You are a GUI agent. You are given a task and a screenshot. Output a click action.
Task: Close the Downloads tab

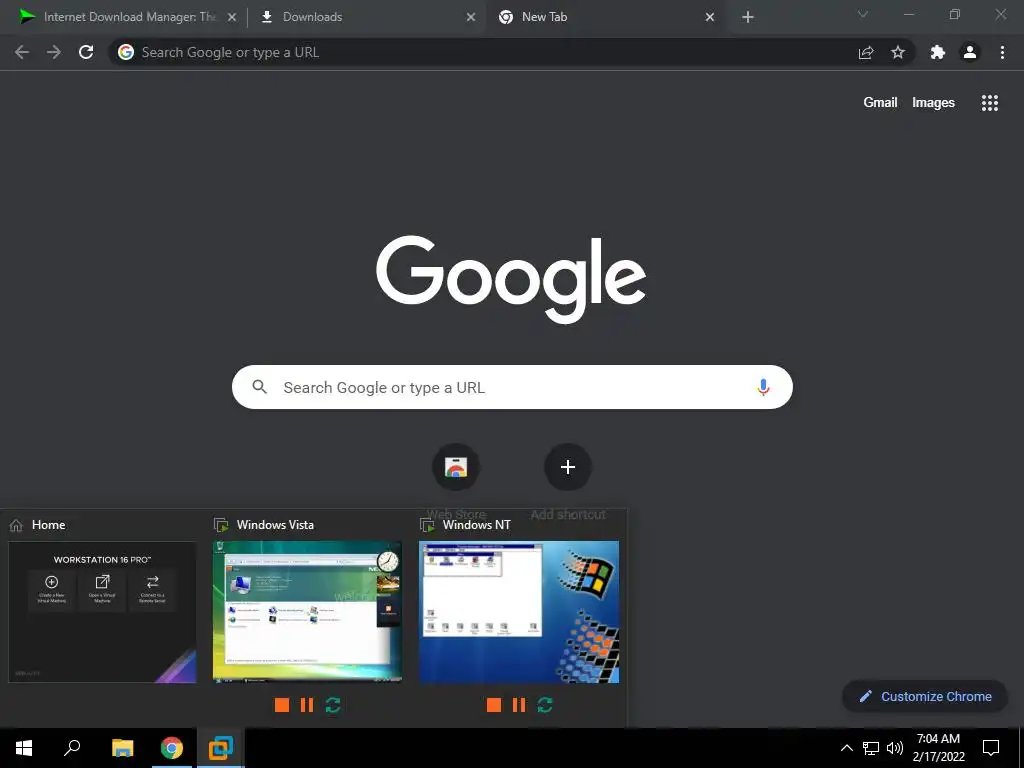pos(471,17)
